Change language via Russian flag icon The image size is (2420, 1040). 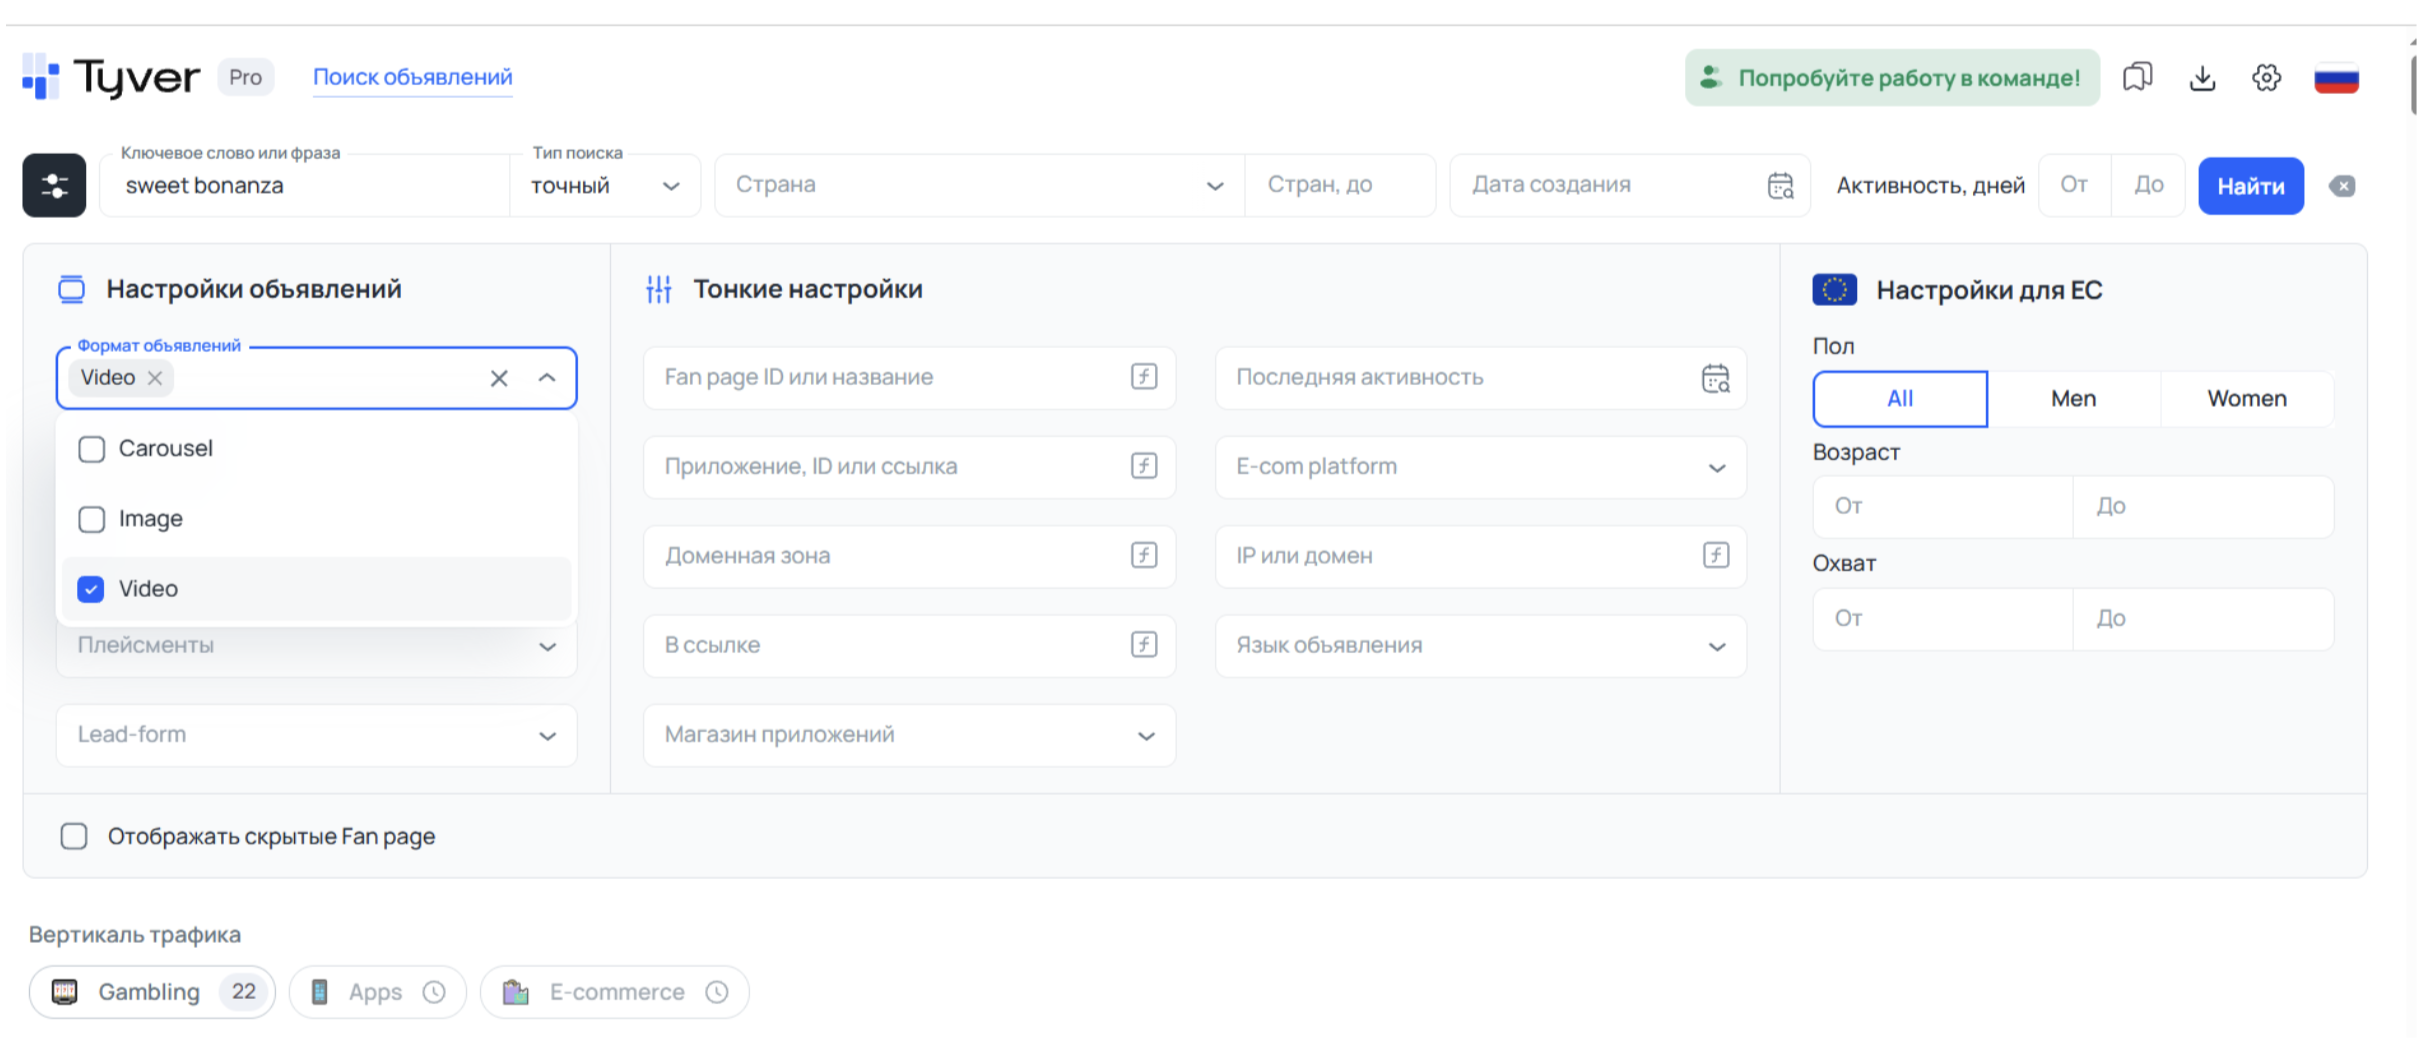pyautogui.click(x=2336, y=77)
